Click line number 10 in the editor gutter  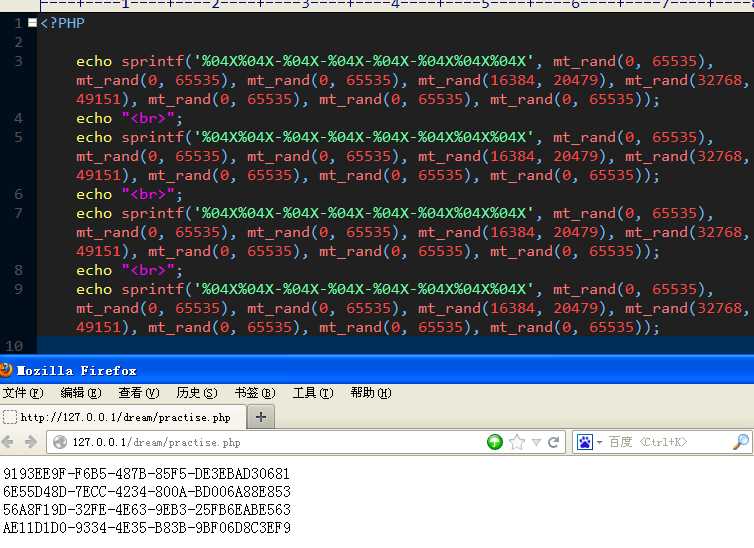coord(14,346)
